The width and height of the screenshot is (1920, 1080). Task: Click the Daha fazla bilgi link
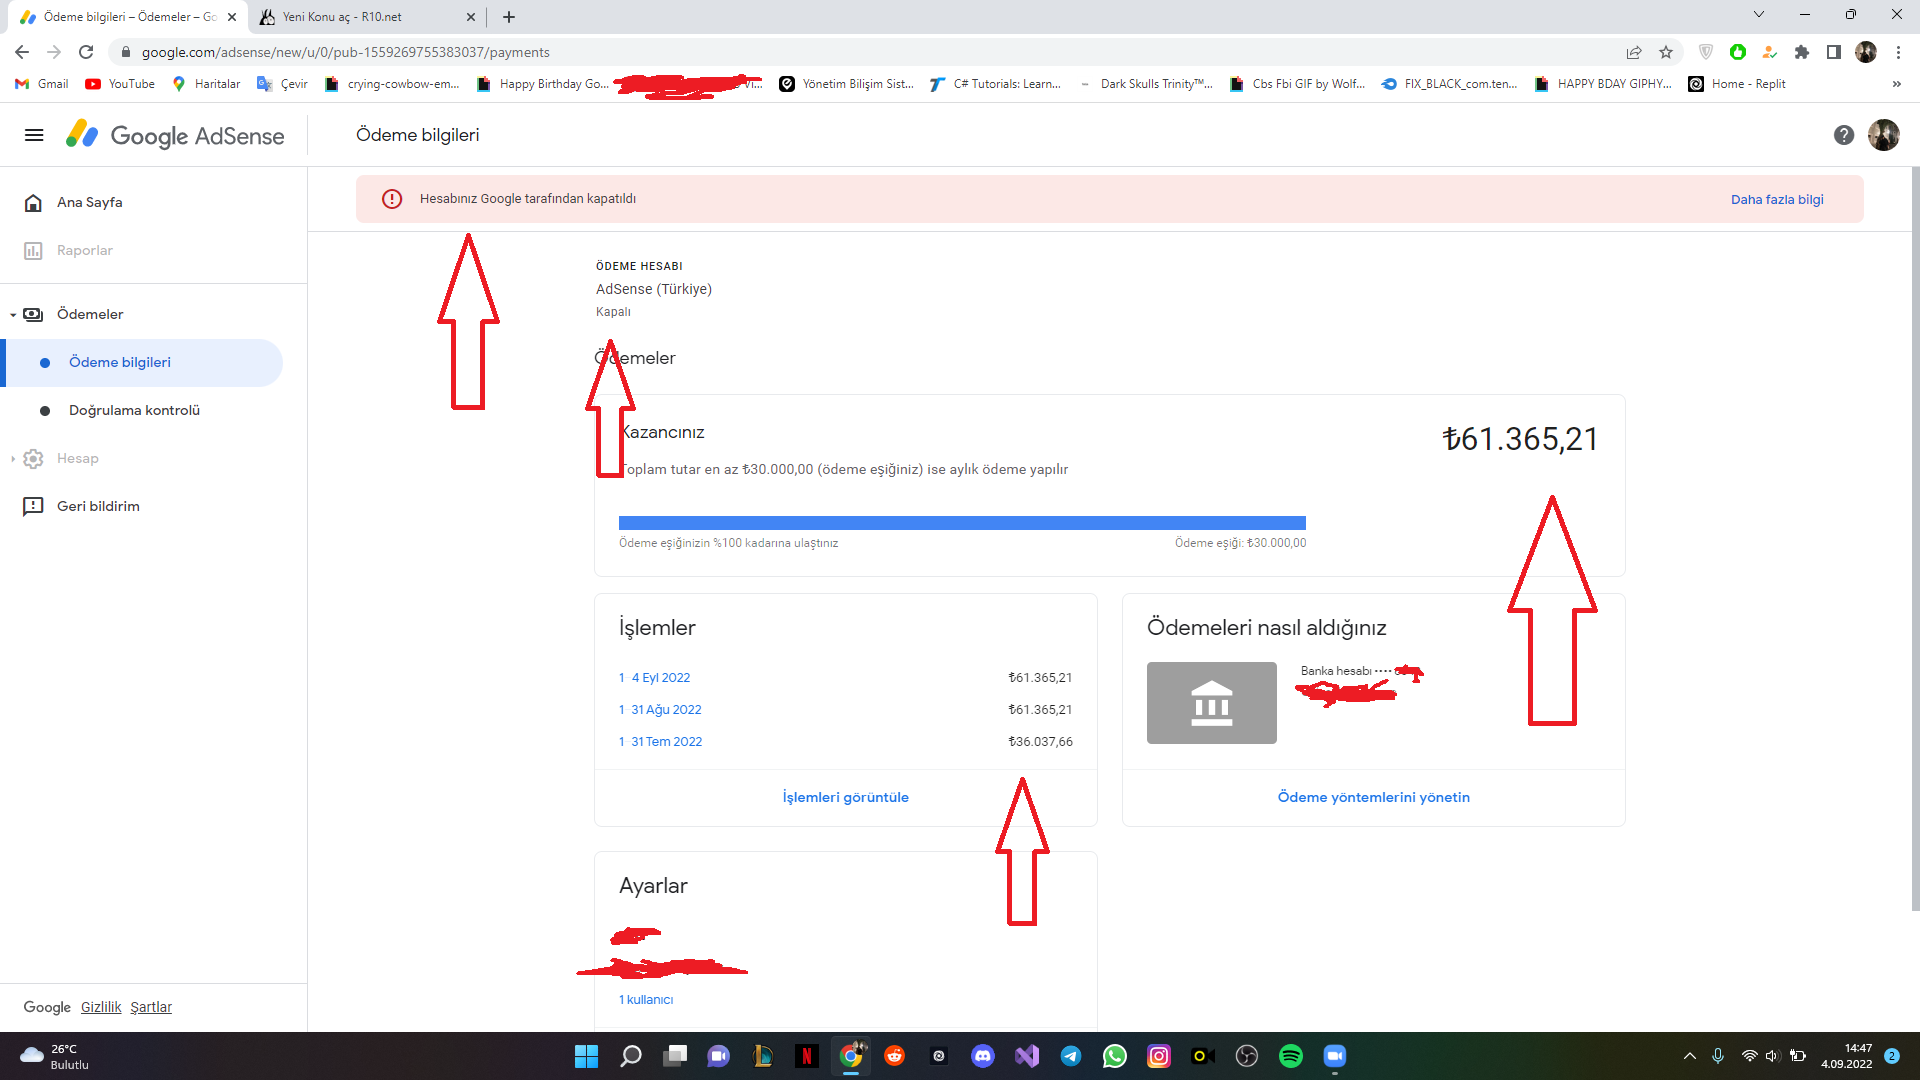click(1777, 199)
